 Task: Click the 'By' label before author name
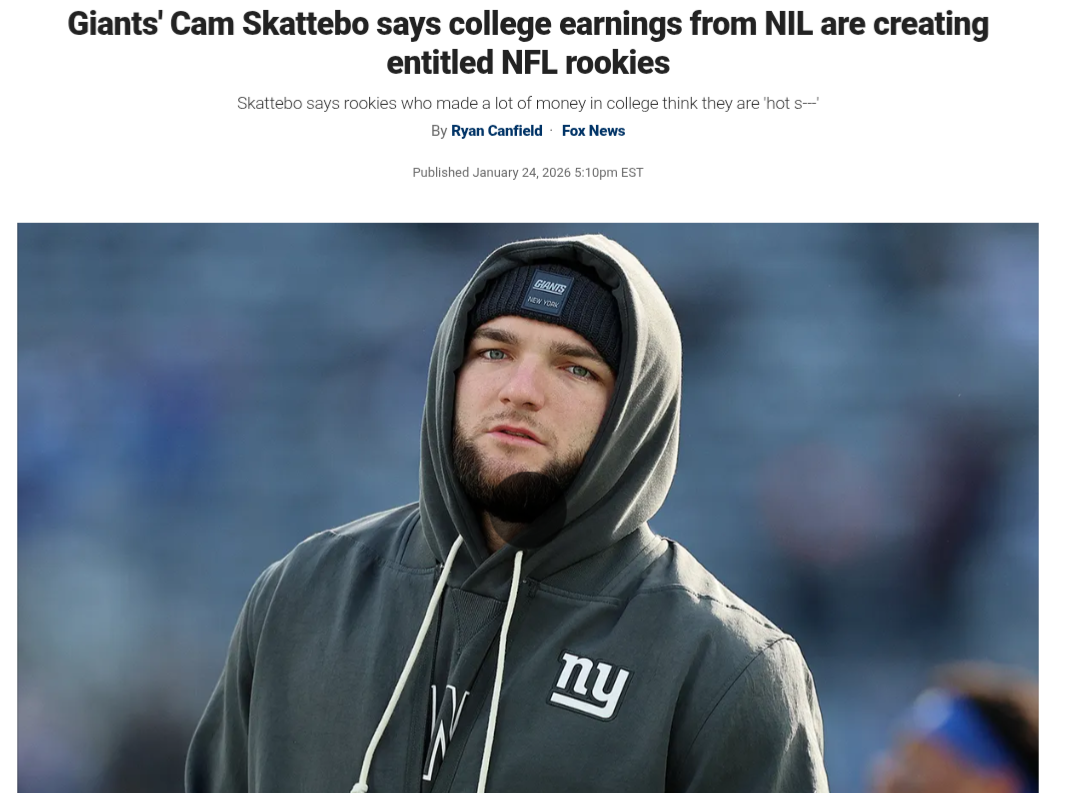[439, 131]
